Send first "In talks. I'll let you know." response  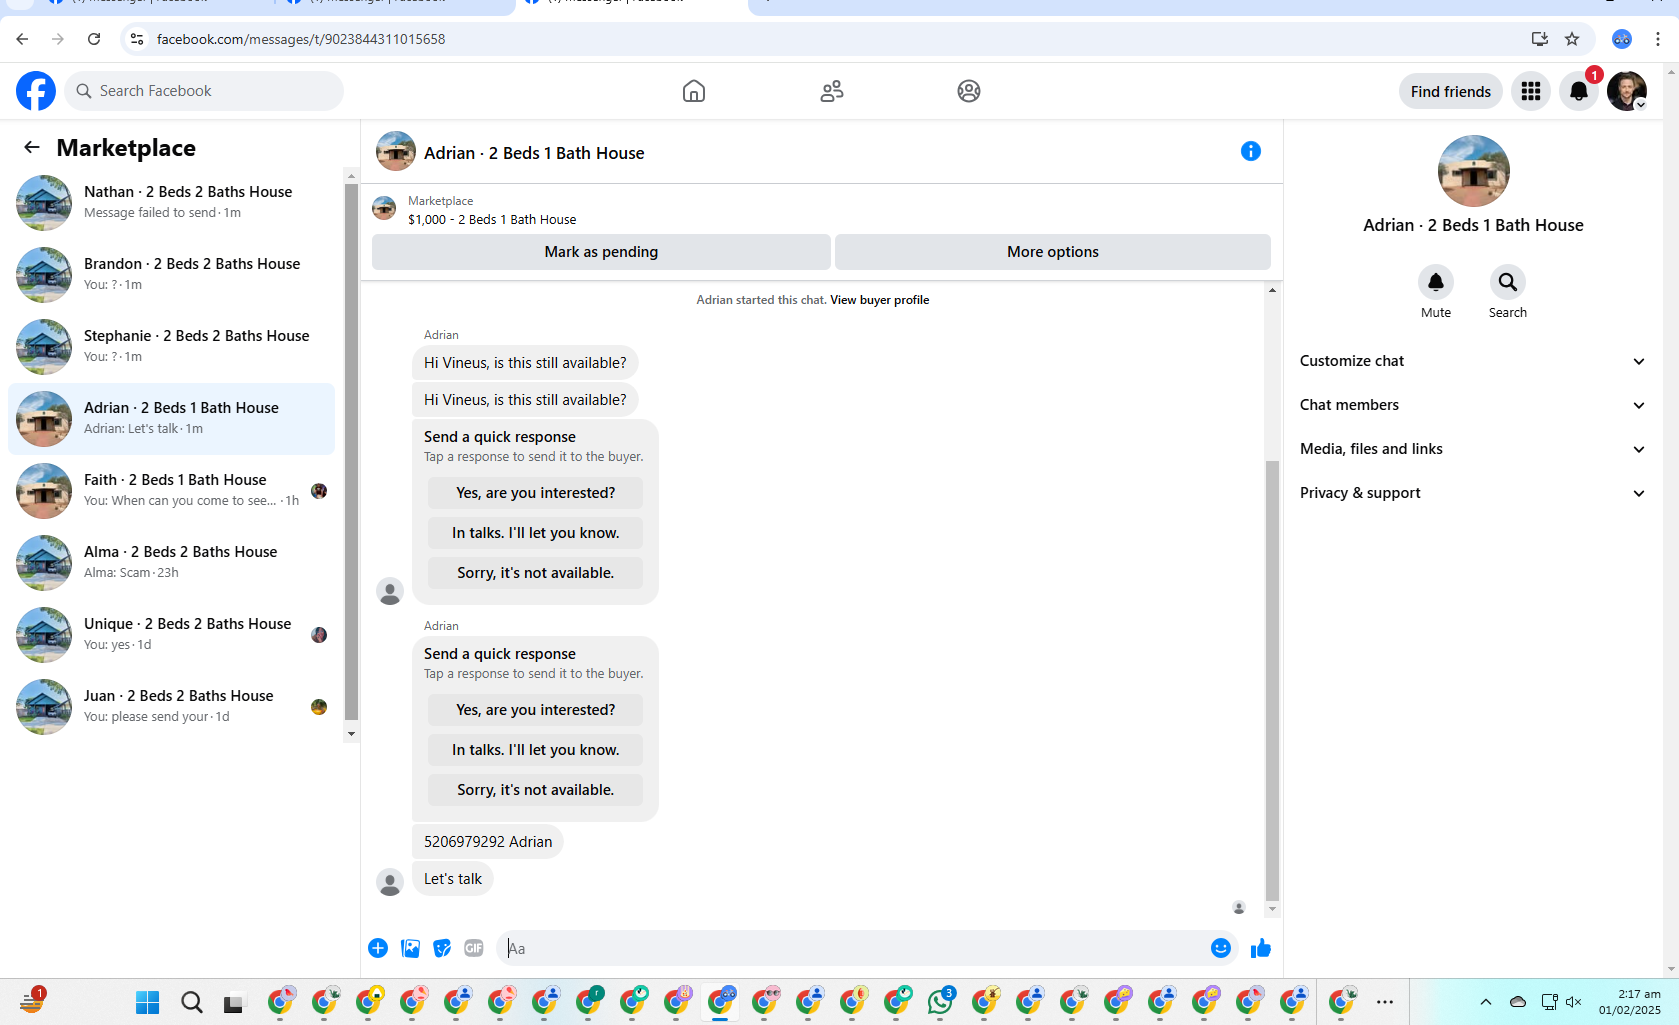pyautogui.click(x=536, y=533)
